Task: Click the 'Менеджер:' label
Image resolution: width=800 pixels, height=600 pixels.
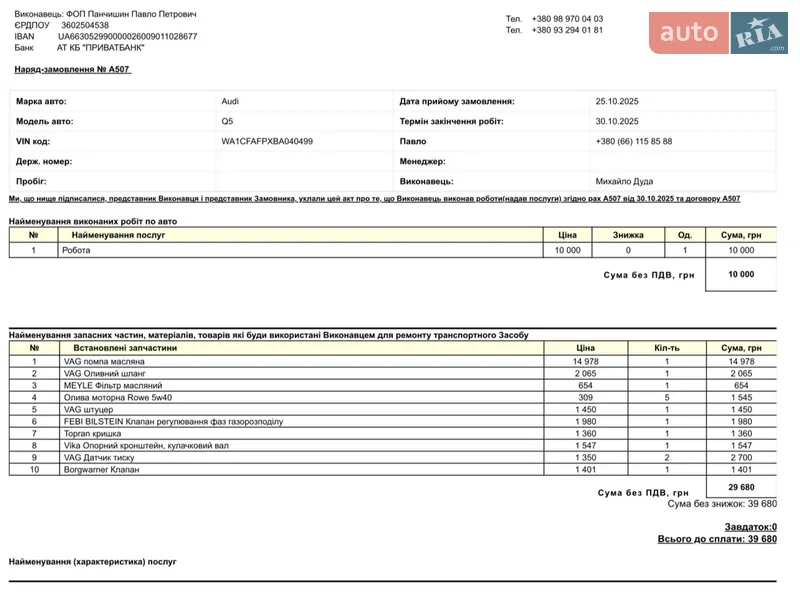Action: [422, 161]
